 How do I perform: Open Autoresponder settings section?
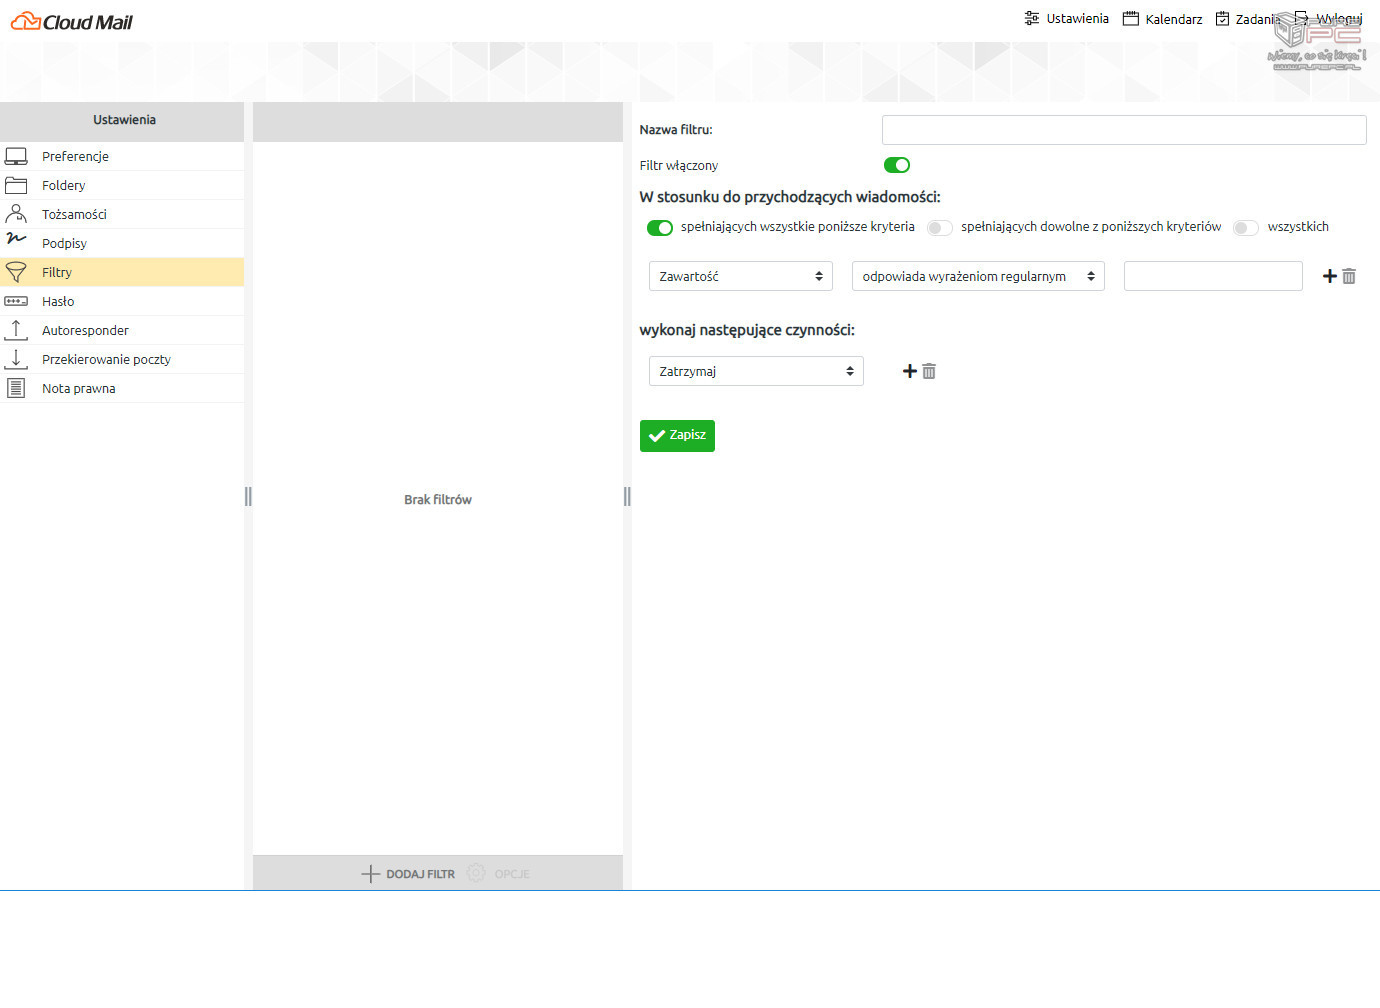click(85, 330)
